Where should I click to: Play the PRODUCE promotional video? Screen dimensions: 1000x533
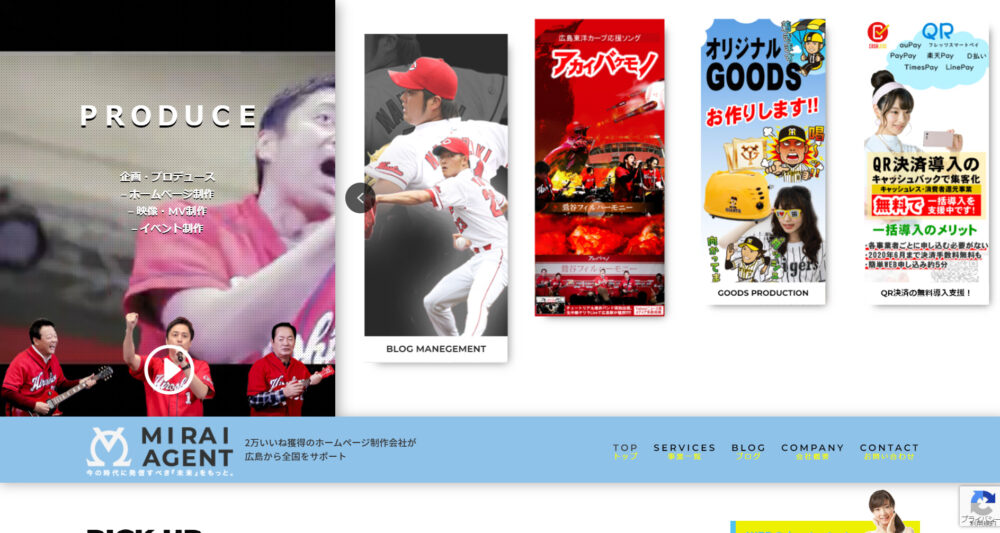(x=169, y=370)
